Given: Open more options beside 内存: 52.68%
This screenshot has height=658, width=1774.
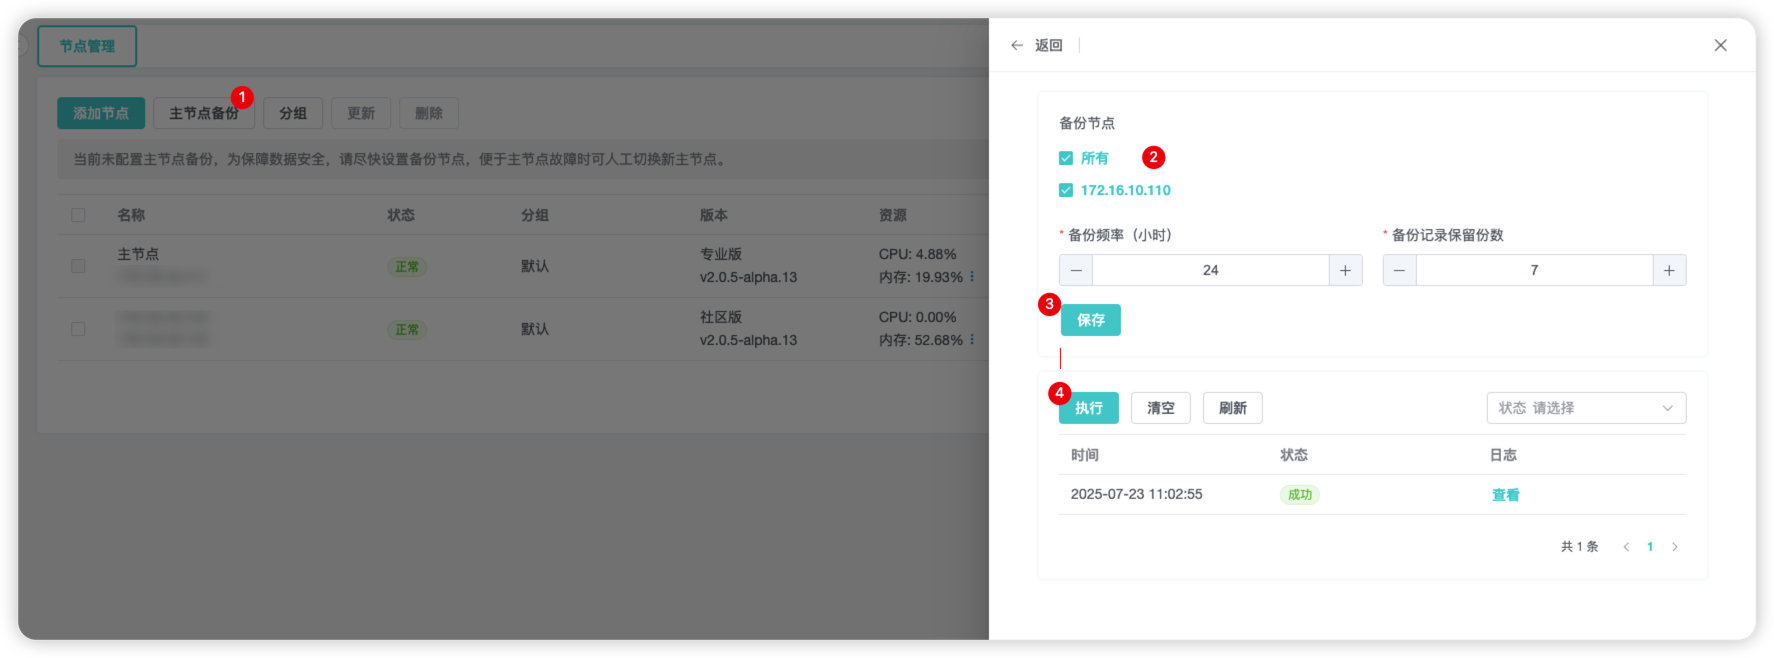Looking at the screenshot, I should pyautogui.click(x=972, y=340).
